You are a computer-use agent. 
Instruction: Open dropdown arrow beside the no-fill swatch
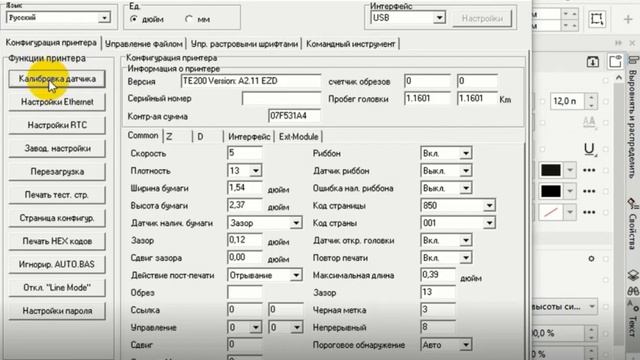click(x=570, y=212)
